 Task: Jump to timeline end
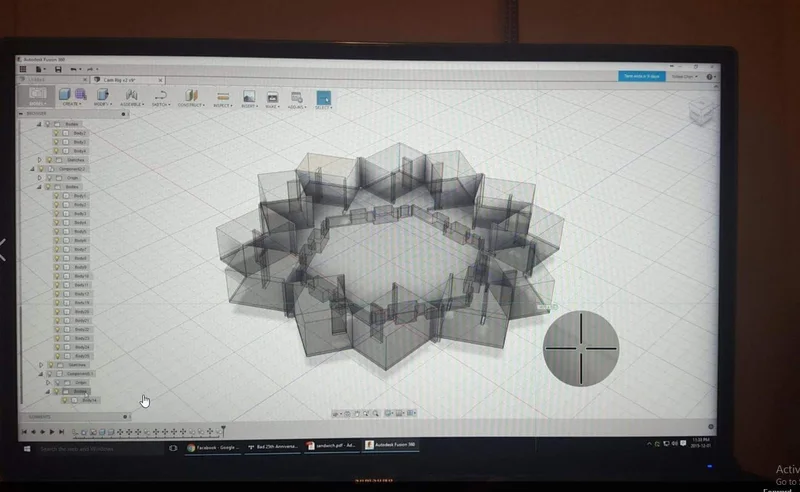click(x=61, y=432)
